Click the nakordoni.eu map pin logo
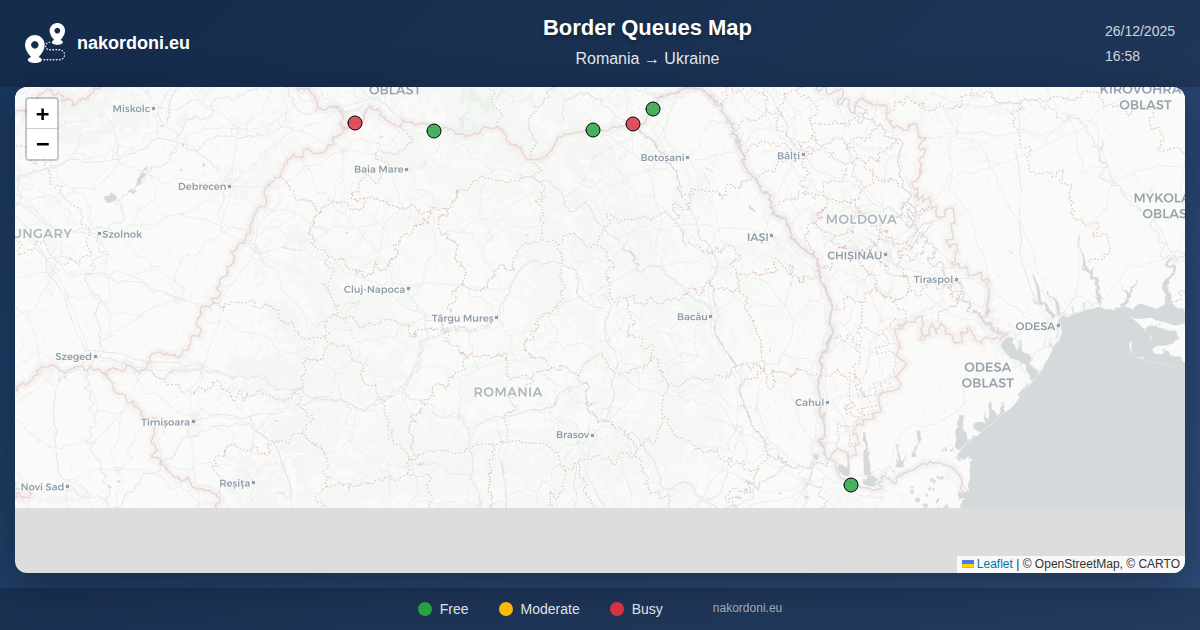 coord(45,43)
